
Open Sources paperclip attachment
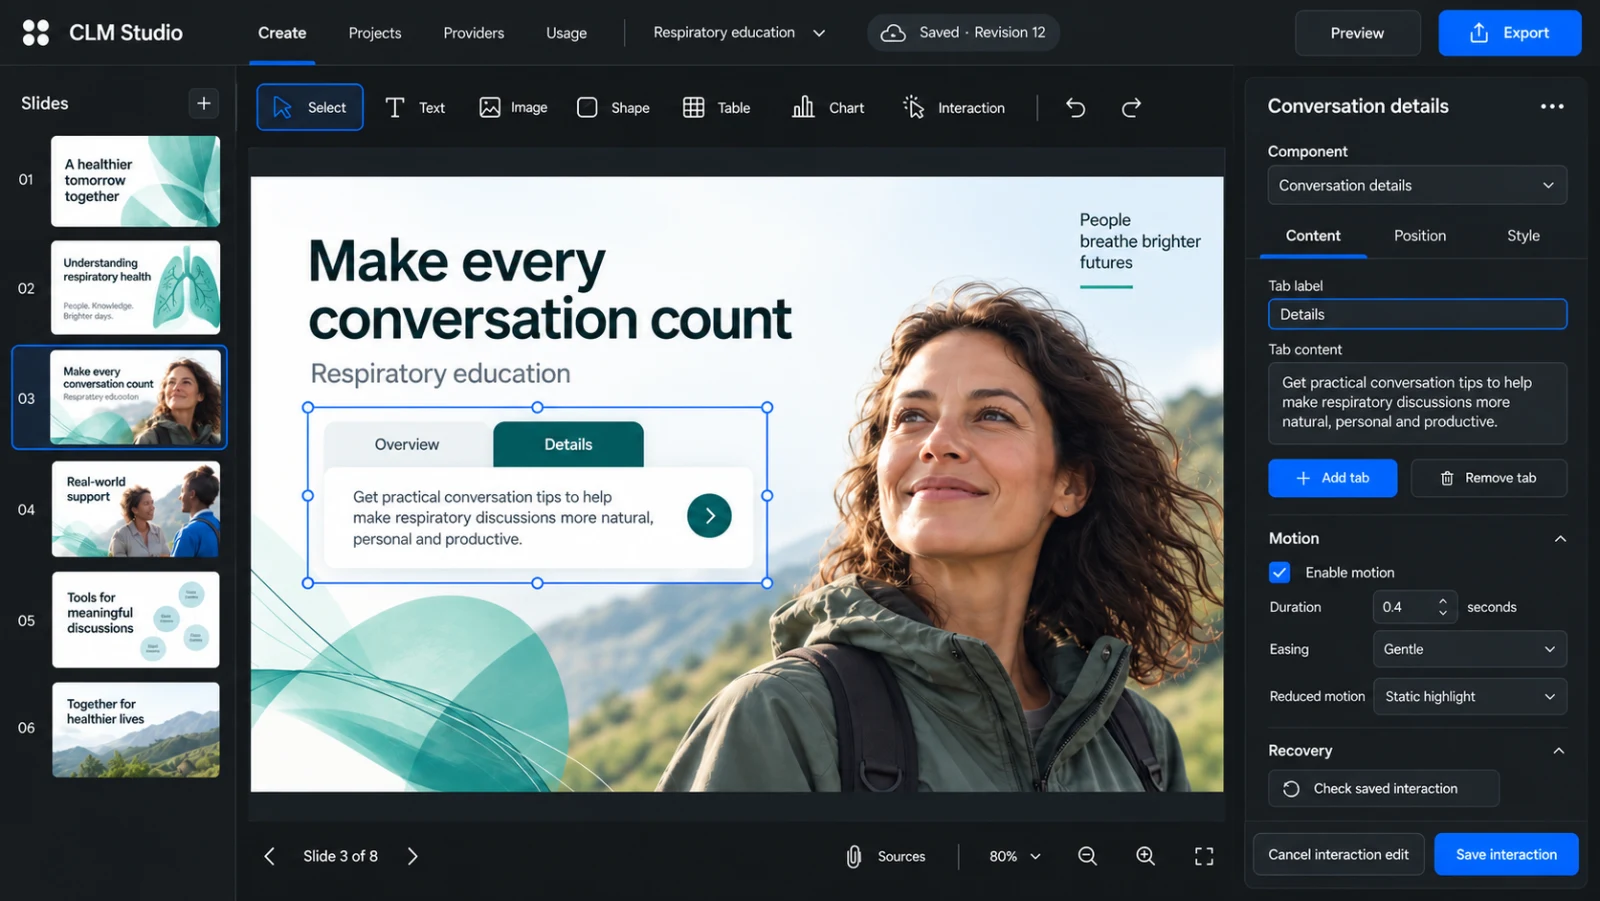pos(886,856)
